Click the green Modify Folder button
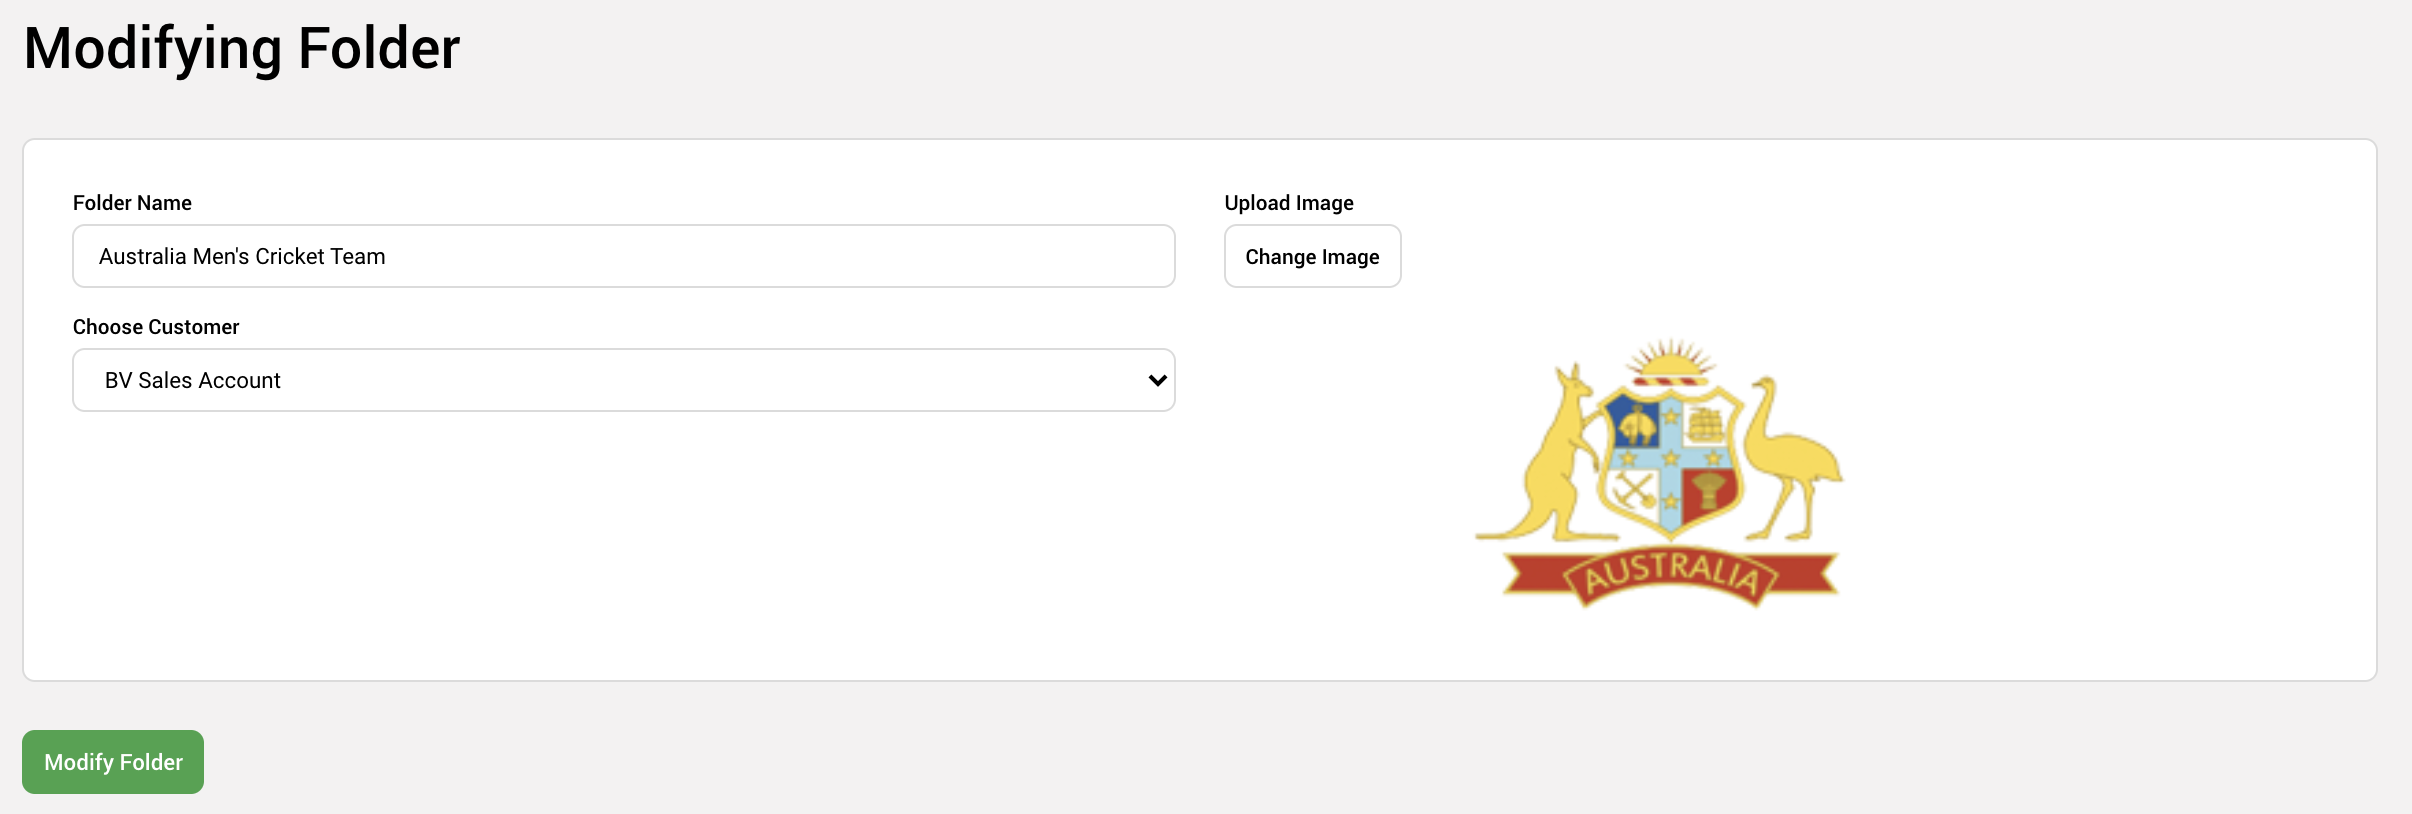This screenshot has height=814, width=2412. [x=113, y=762]
